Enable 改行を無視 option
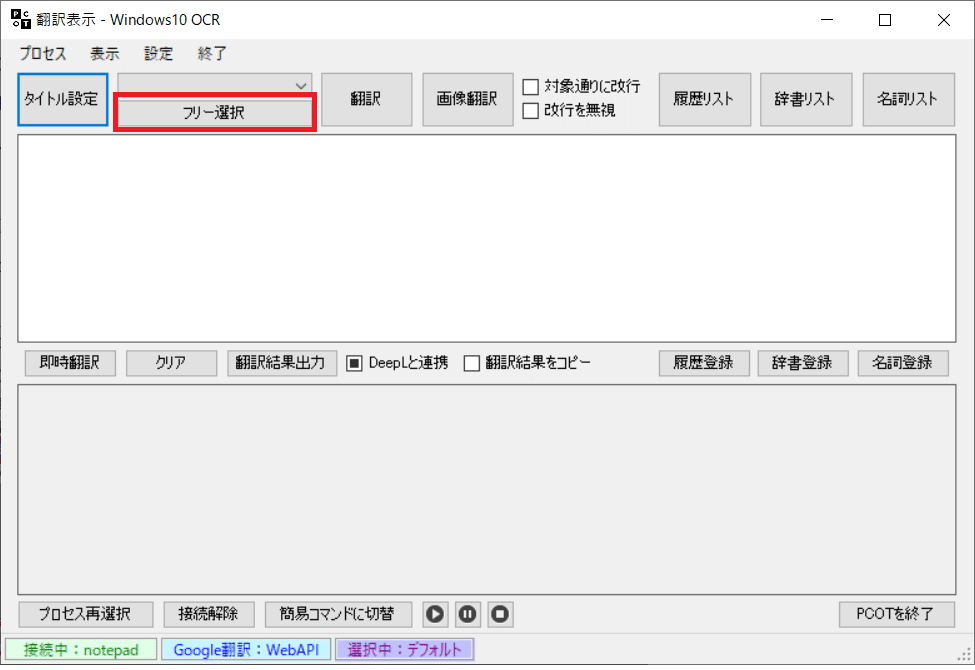Screen dimensions: 975x670 click(530, 110)
